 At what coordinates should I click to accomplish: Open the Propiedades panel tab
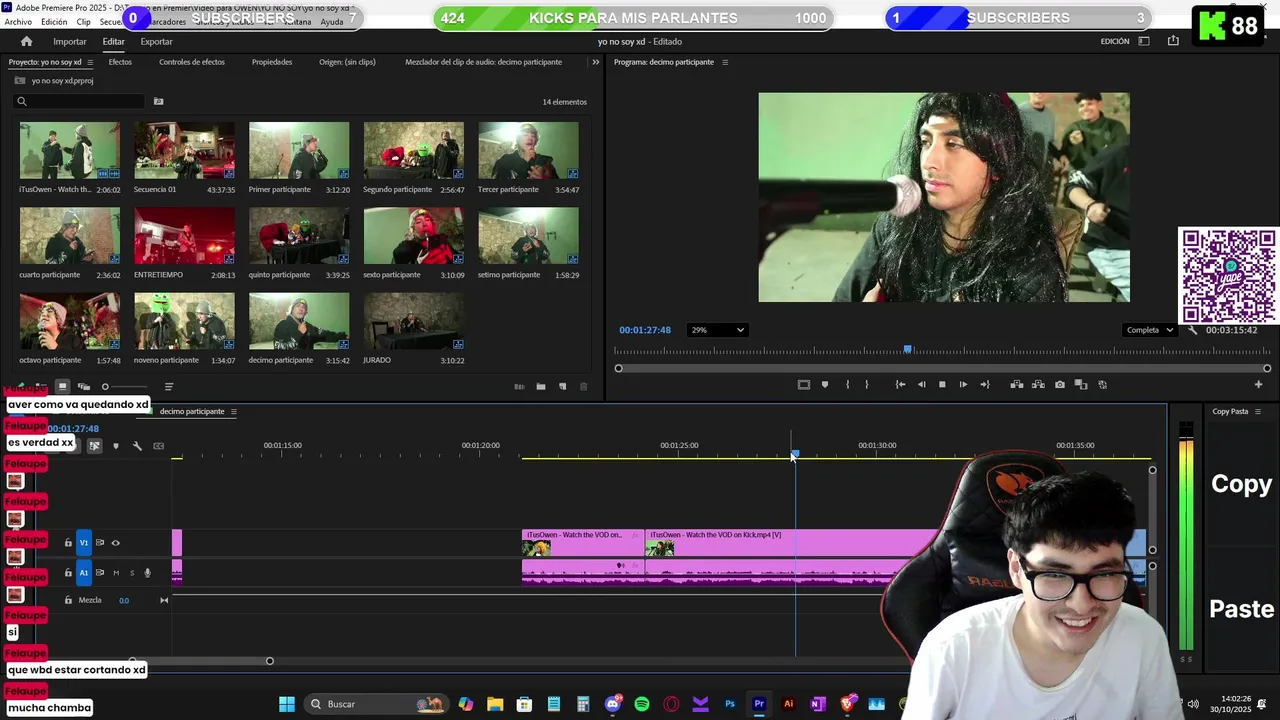click(272, 62)
